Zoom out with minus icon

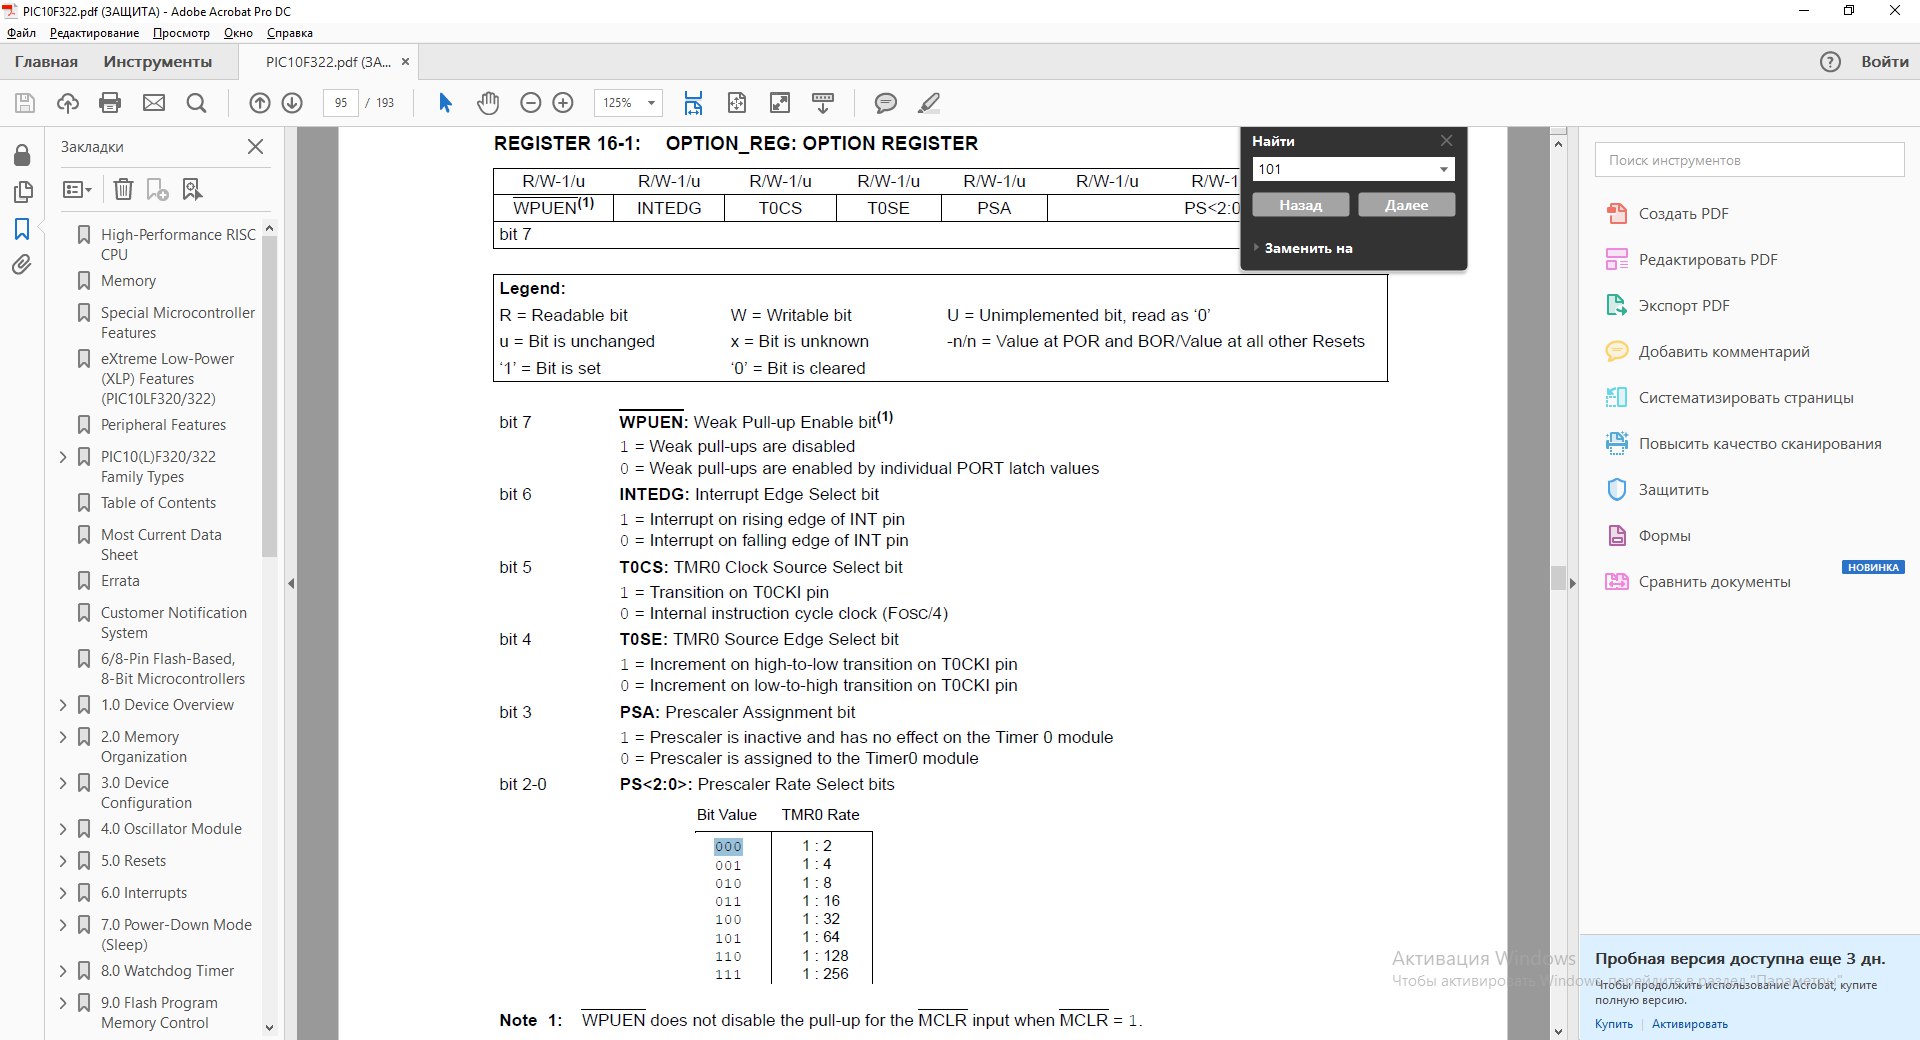click(x=531, y=103)
